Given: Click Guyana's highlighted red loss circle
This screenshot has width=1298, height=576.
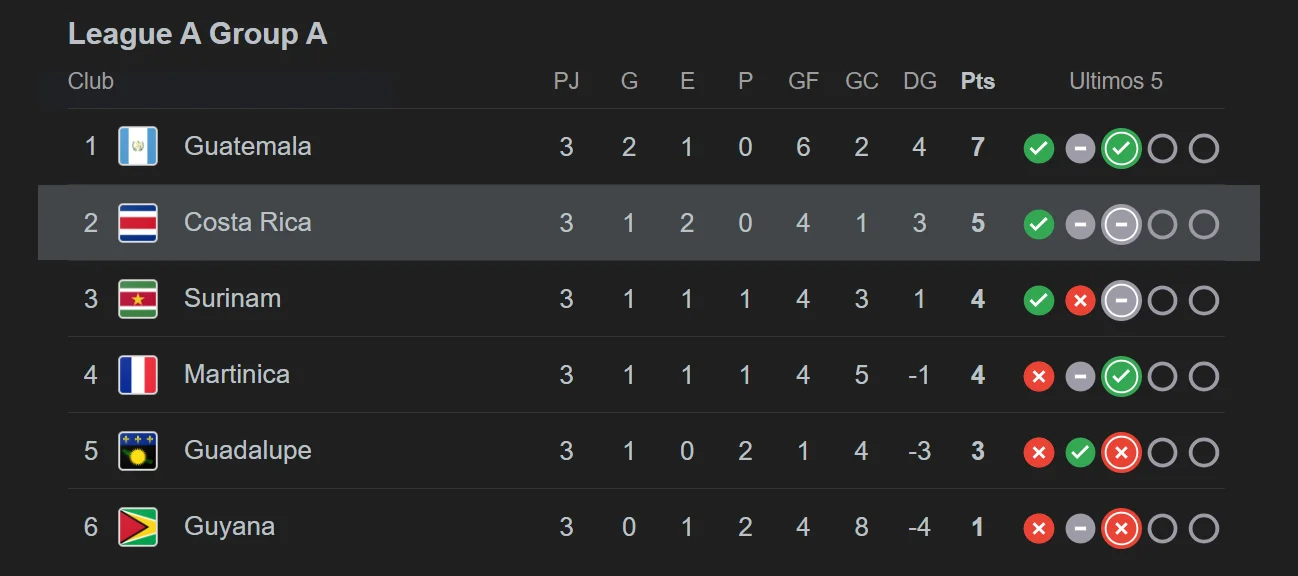Looking at the screenshot, I should pos(1121,529).
